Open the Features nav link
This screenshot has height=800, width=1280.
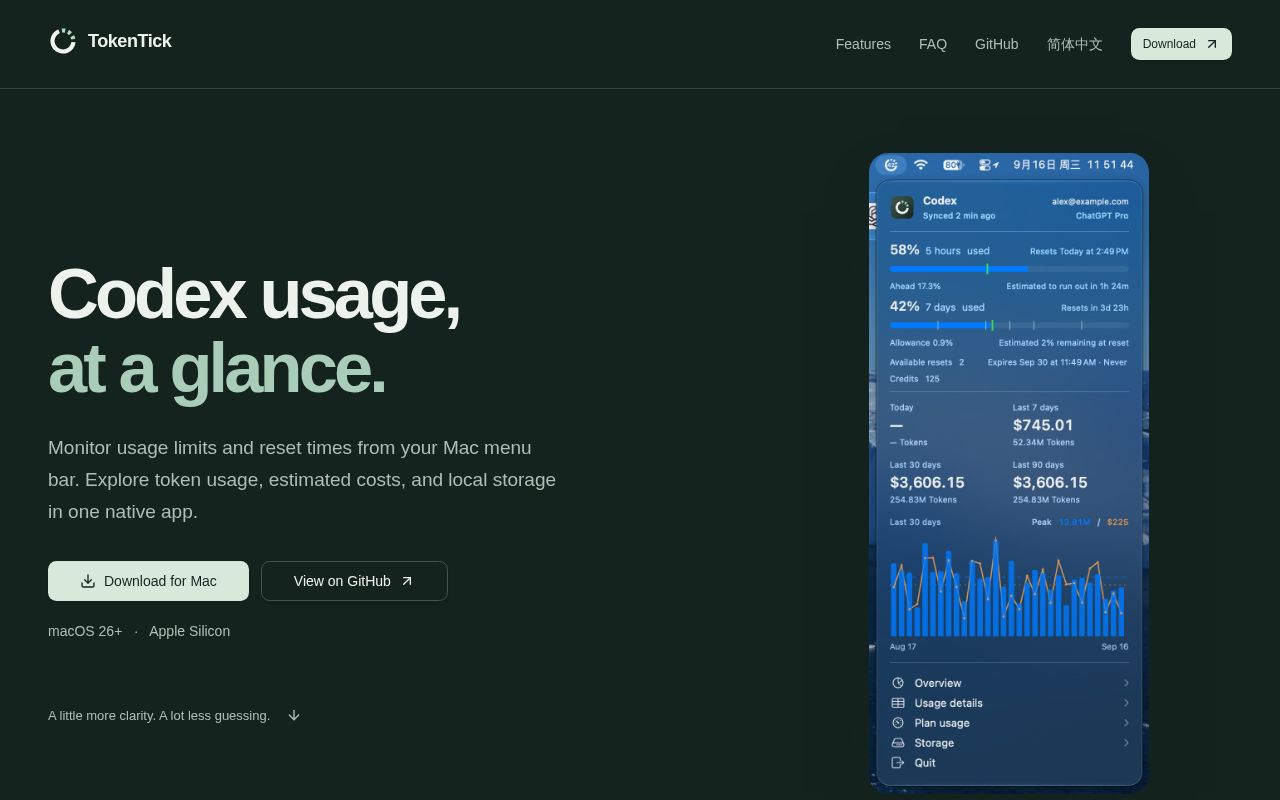pyautogui.click(x=863, y=44)
